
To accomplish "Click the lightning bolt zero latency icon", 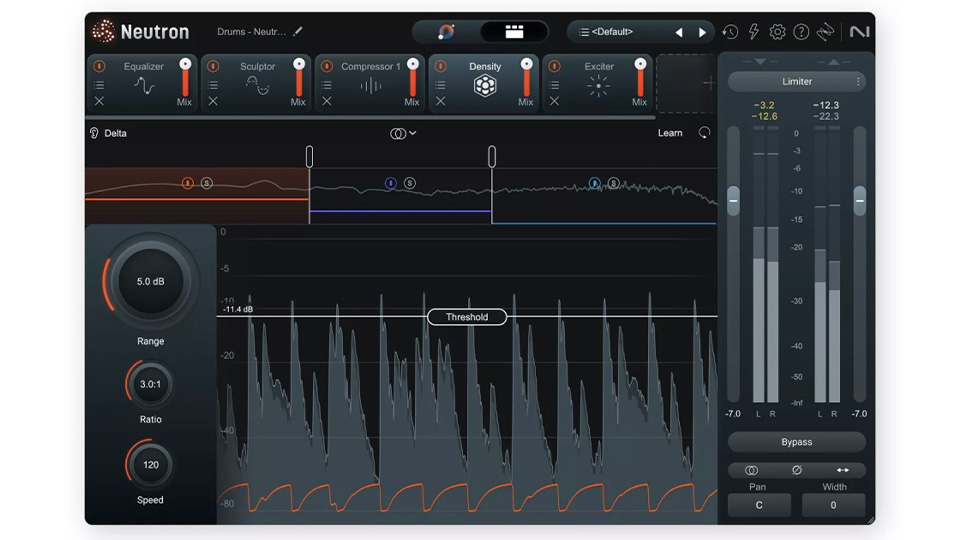I will [754, 32].
